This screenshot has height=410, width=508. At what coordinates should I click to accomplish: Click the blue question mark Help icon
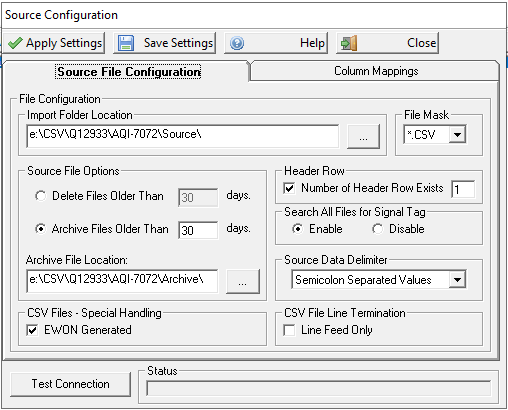[237, 43]
